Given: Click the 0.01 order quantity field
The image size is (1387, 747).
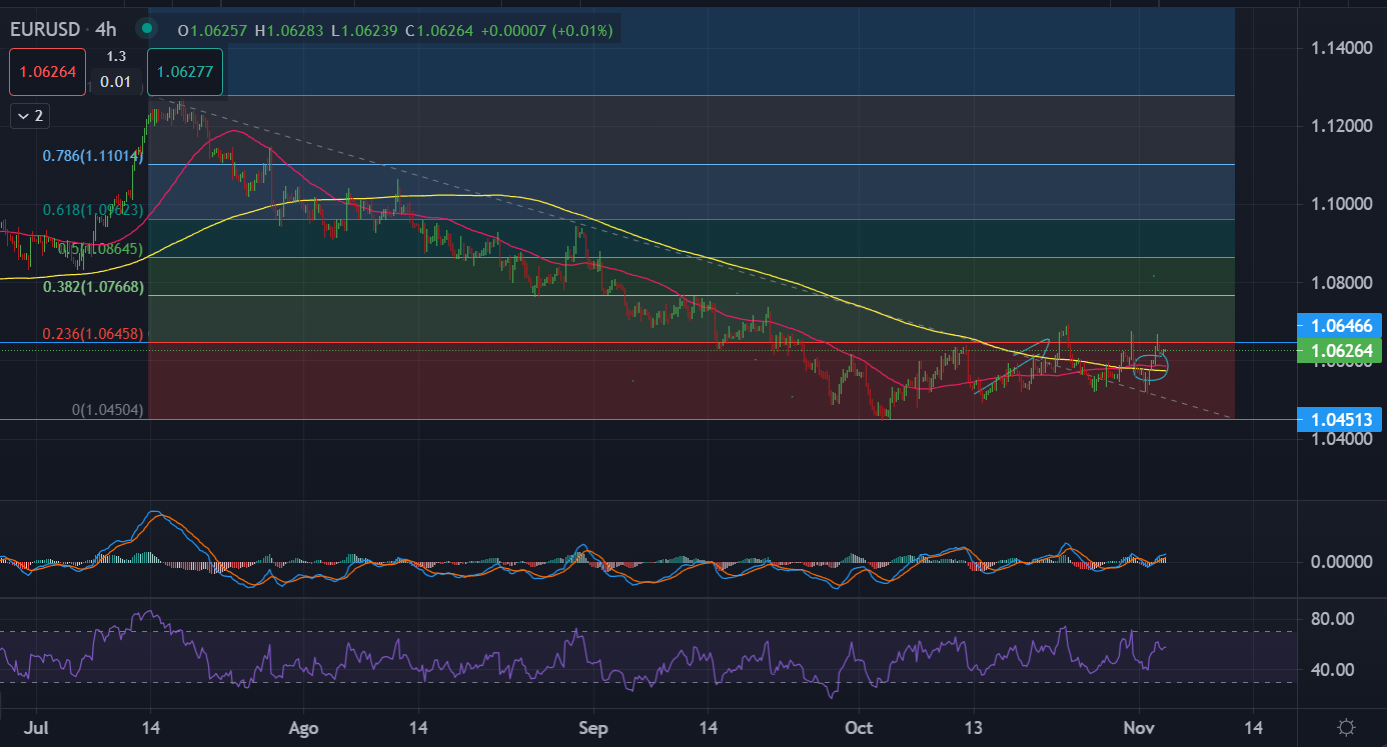Looking at the screenshot, I should 116,81.
